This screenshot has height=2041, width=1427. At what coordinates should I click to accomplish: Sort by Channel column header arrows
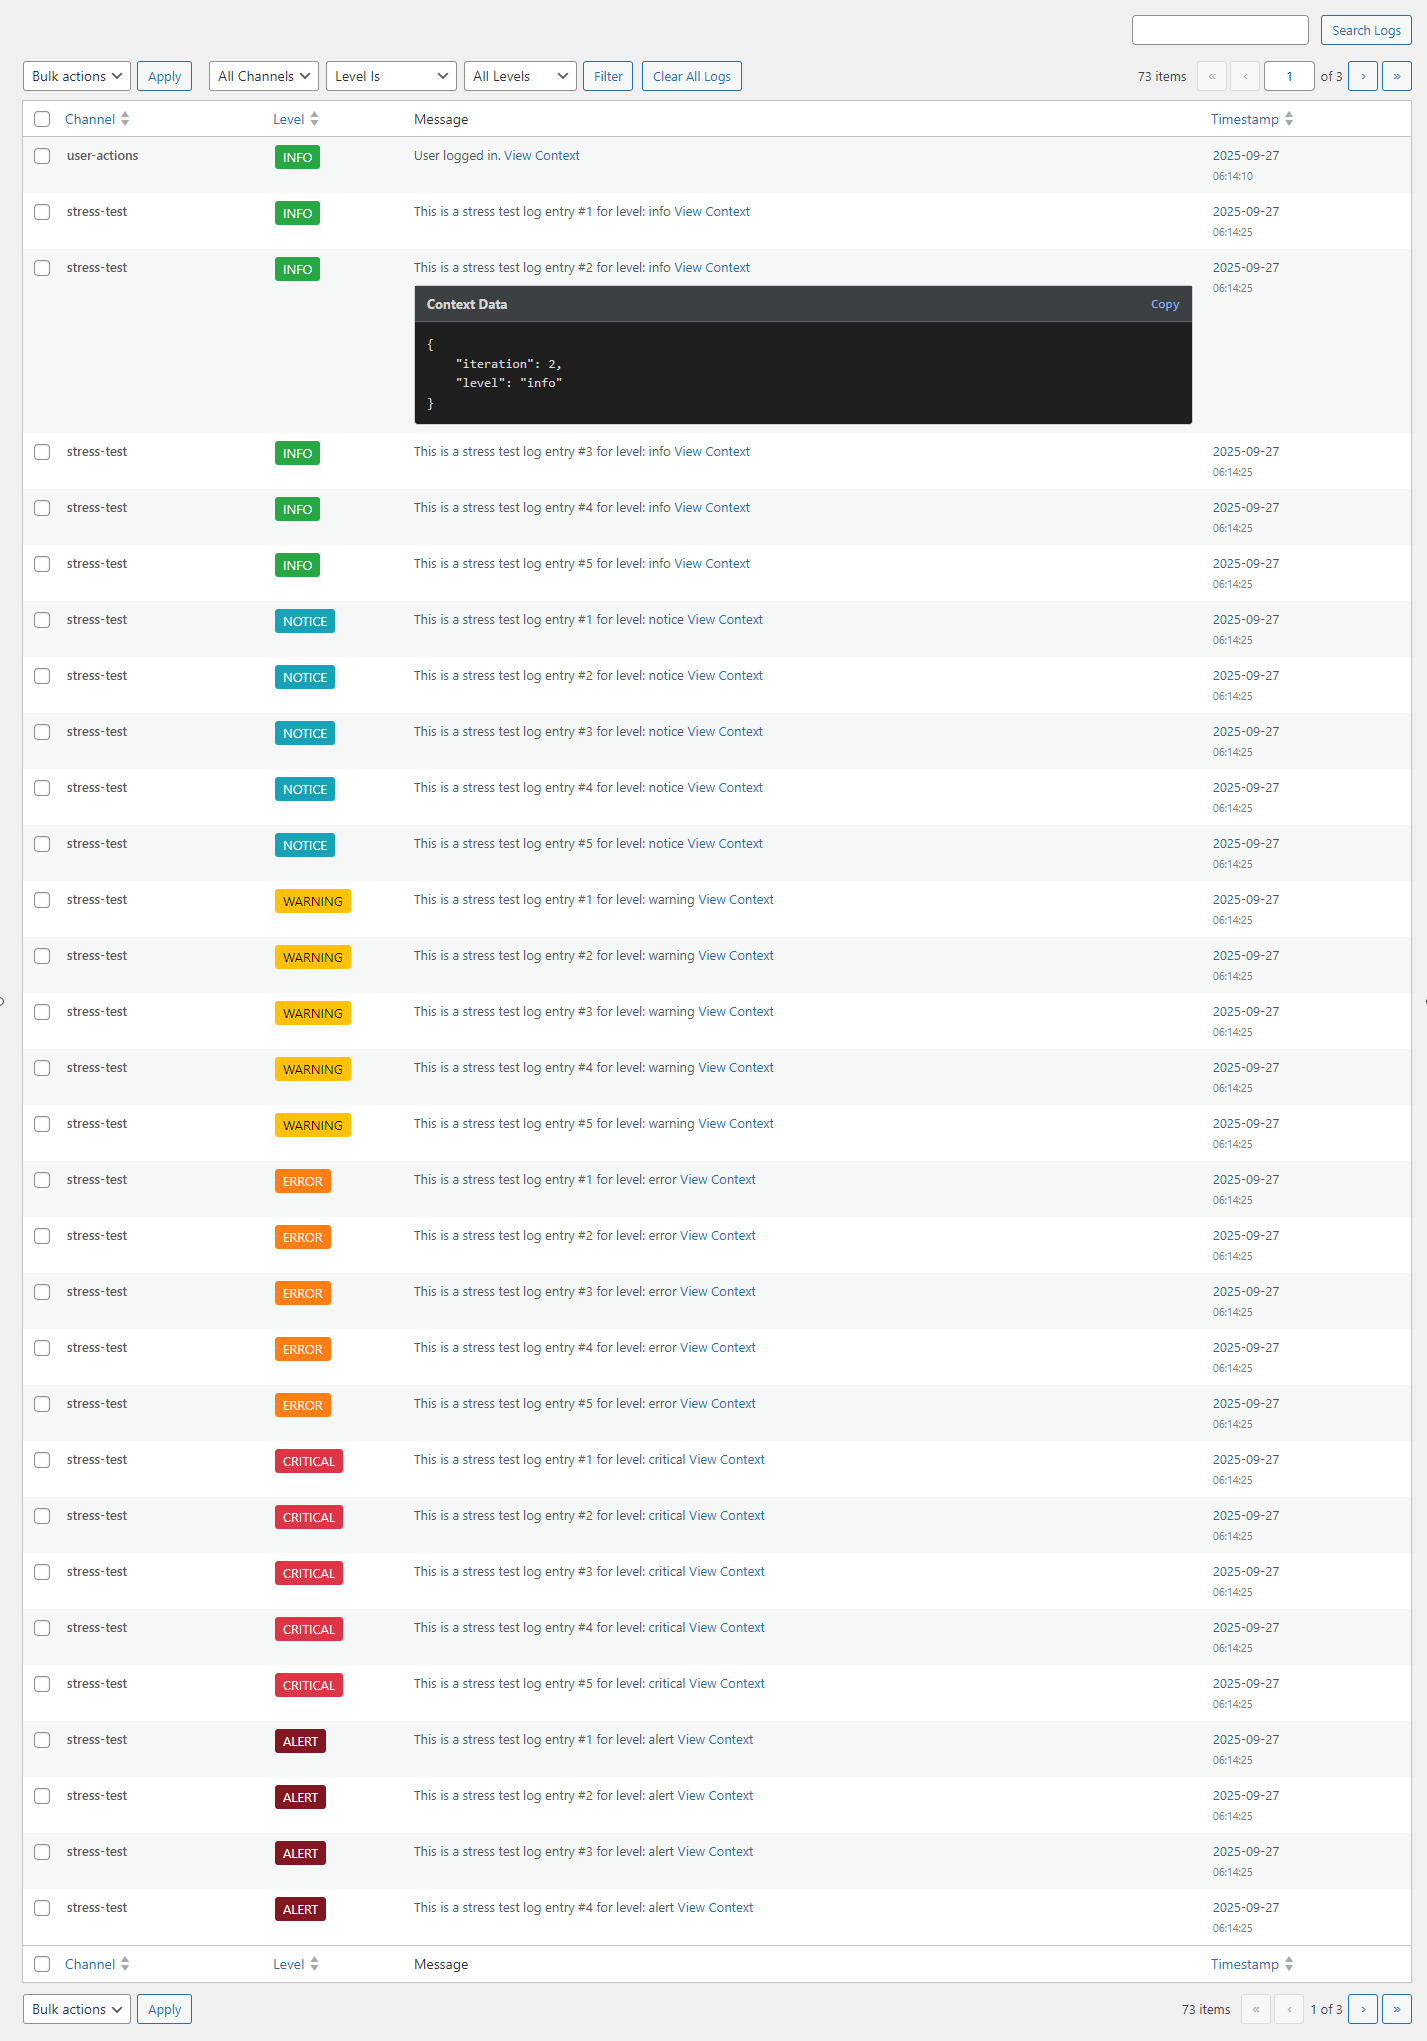pos(125,119)
